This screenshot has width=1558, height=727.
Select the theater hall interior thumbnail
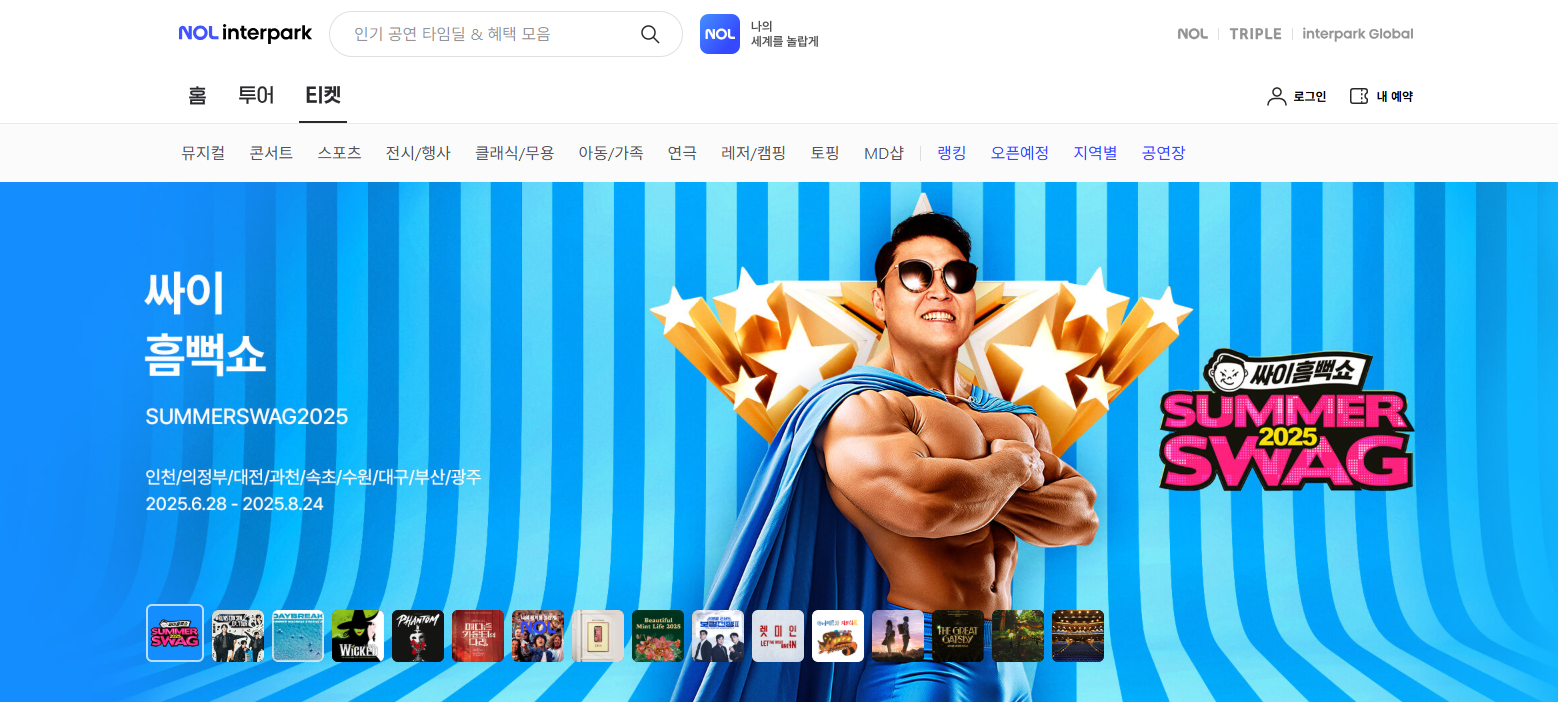[1078, 636]
